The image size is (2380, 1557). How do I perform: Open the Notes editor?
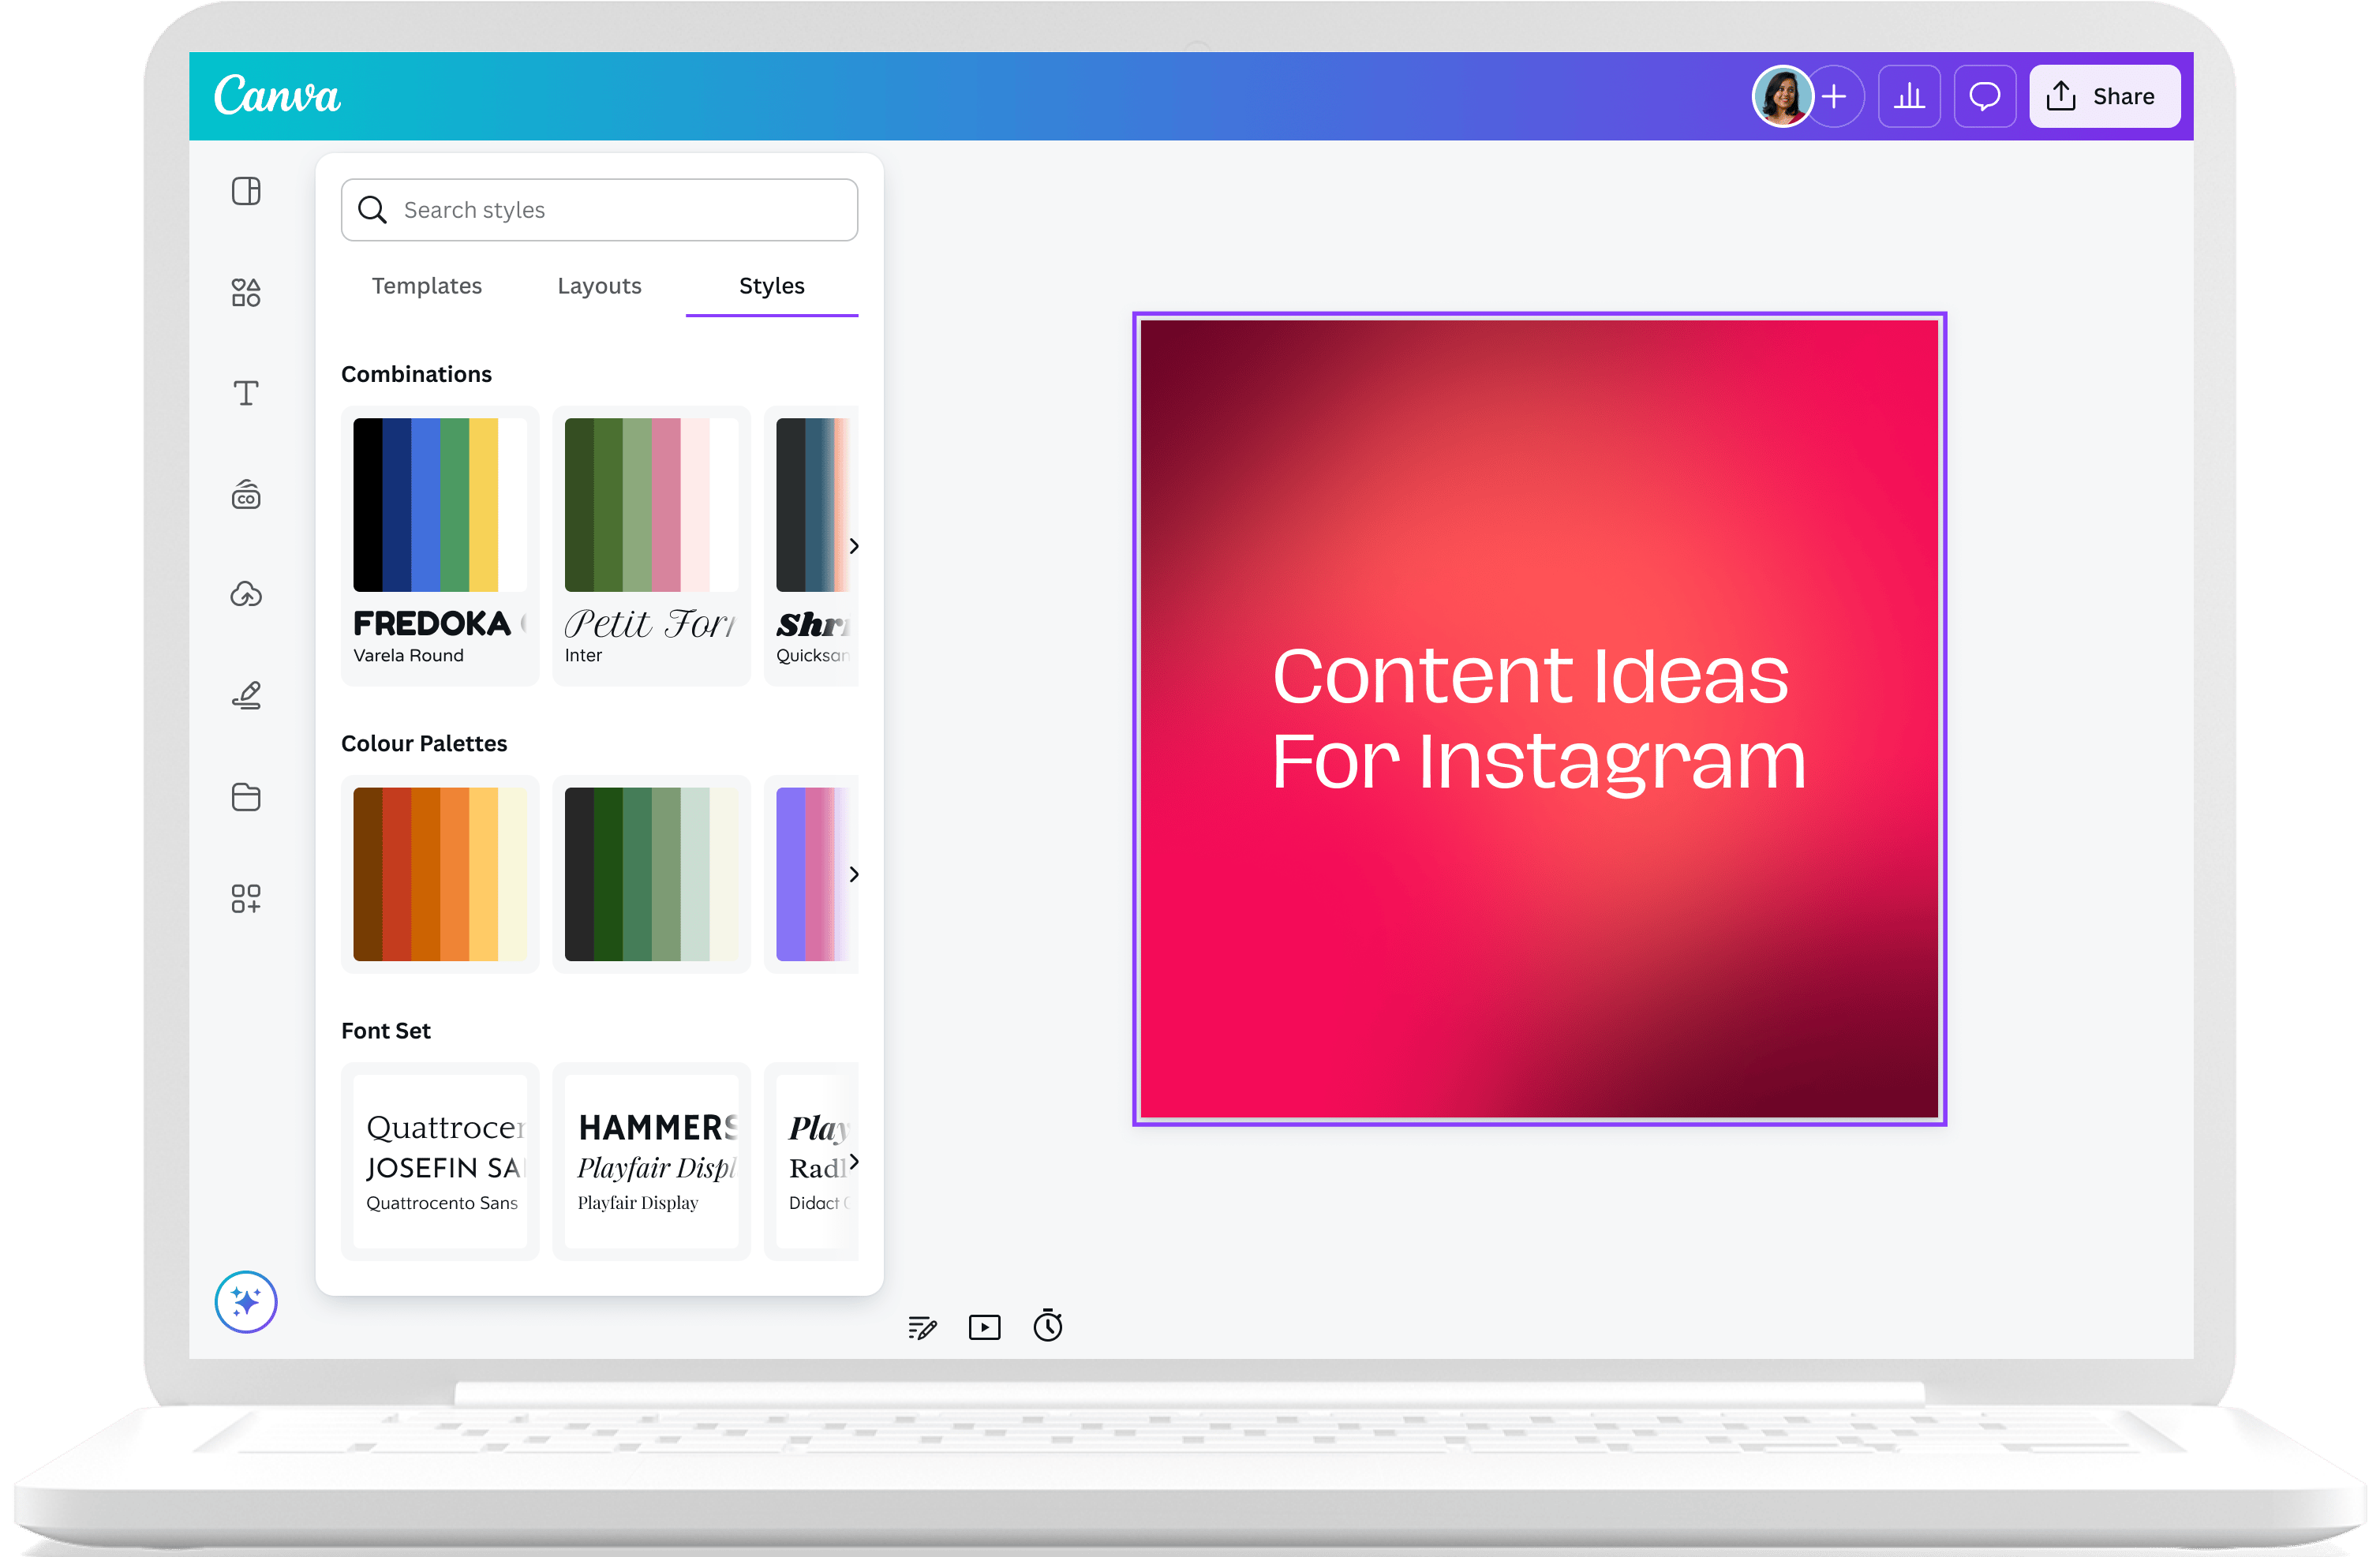[x=922, y=1327]
